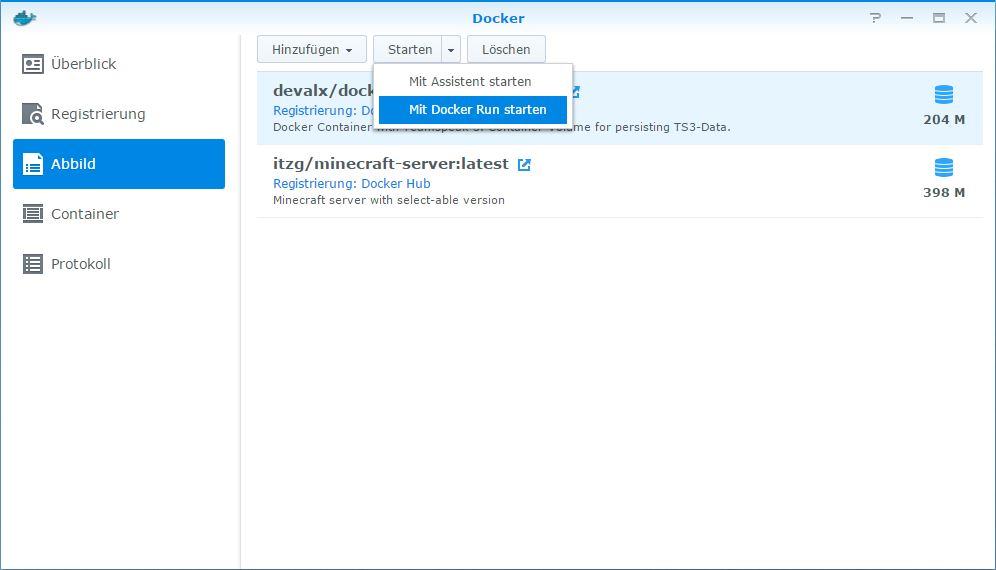Click the Überblick sidebar icon

click(x=32, y=64)
